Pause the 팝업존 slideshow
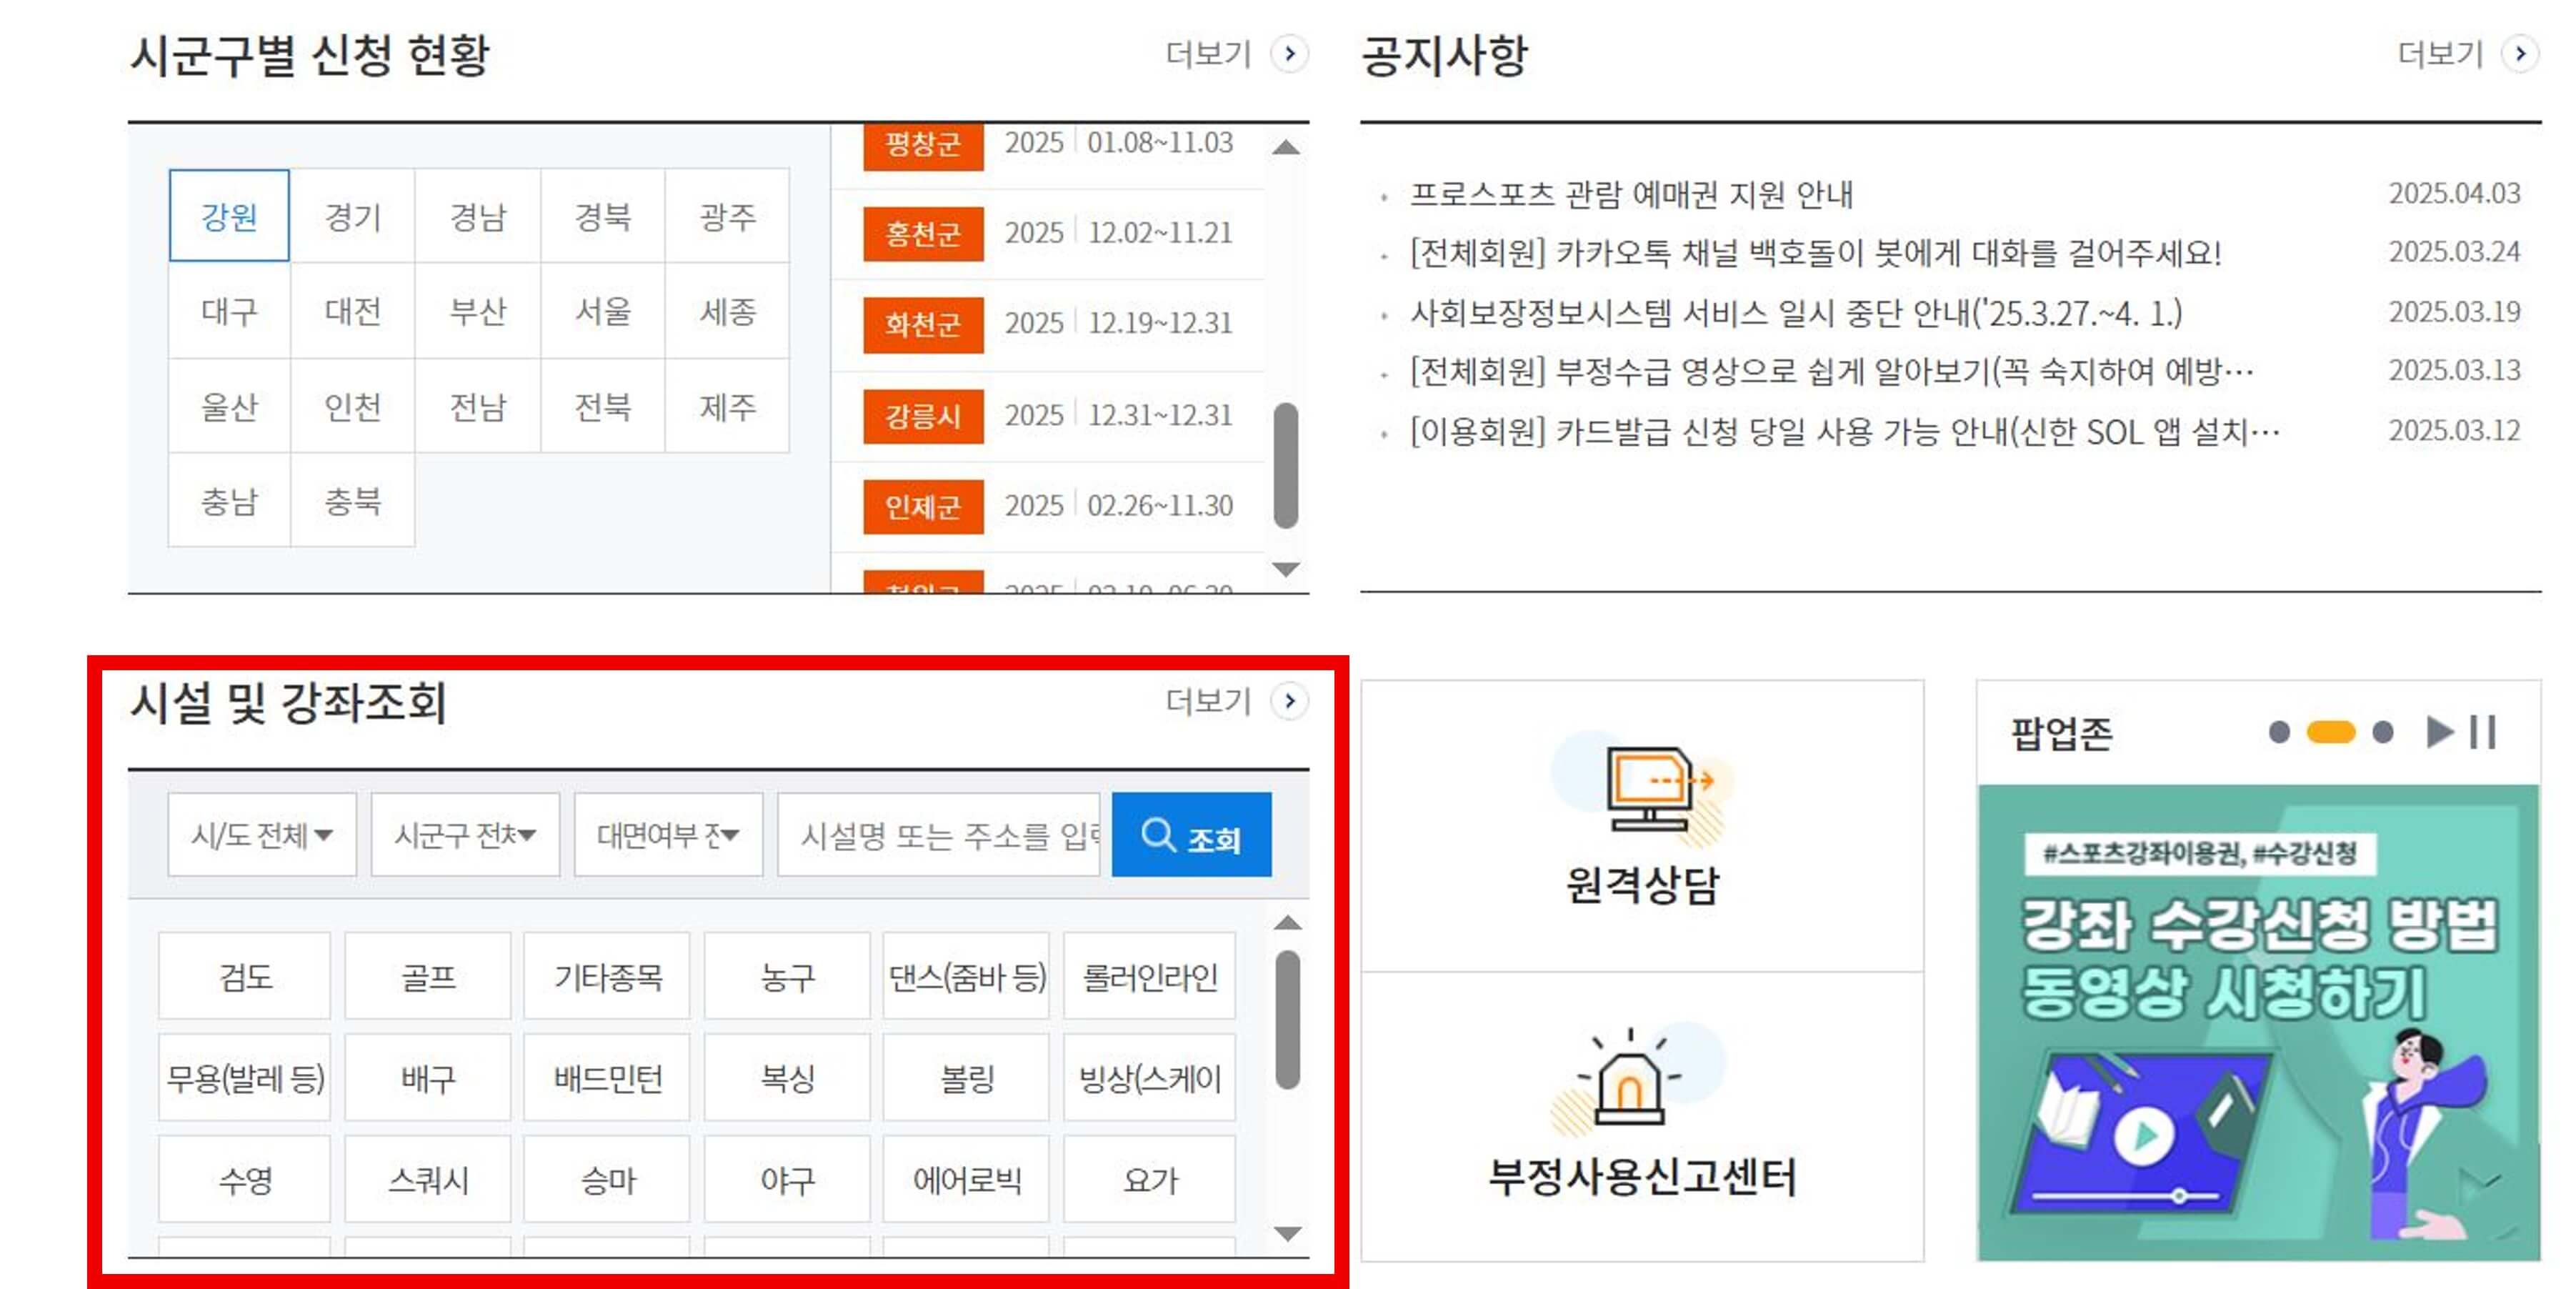 click(2483, 732)
